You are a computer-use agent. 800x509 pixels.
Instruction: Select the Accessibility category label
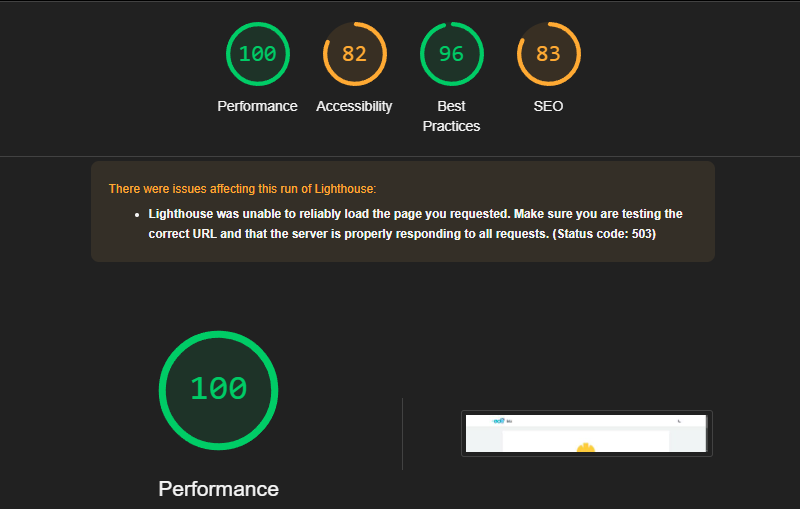coord(354,106)
